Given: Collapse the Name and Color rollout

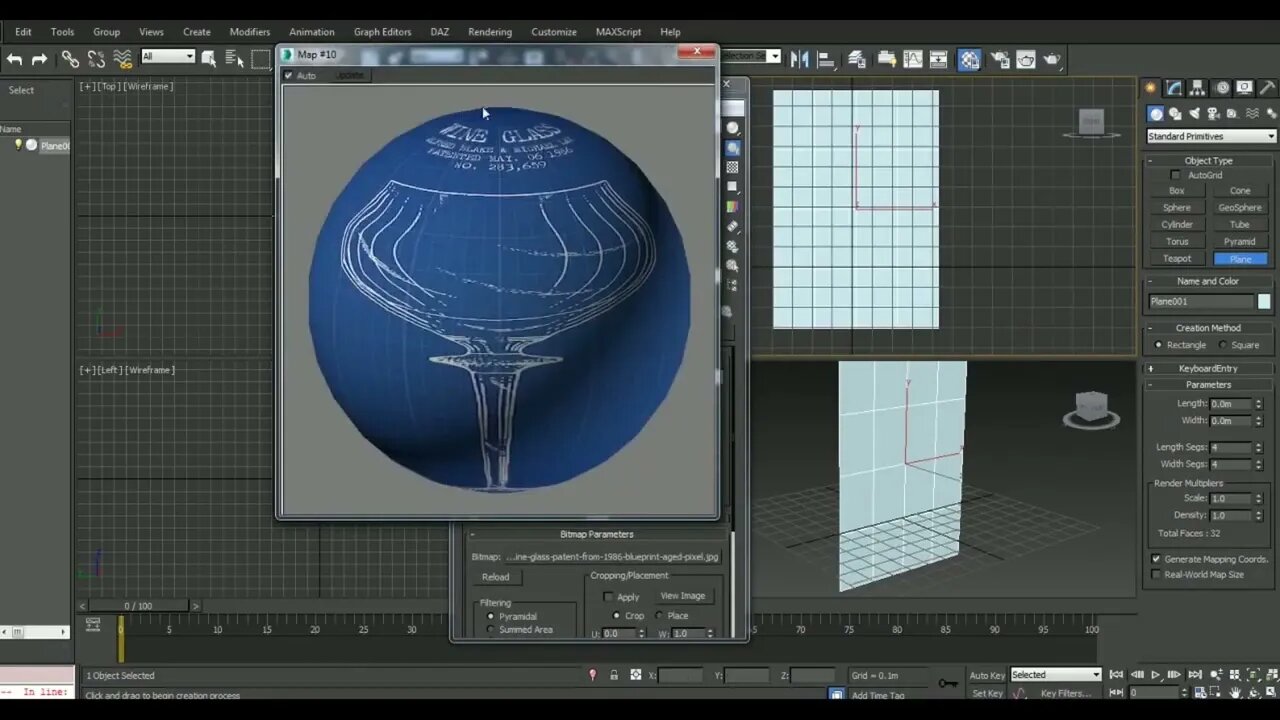Looking at the screenshot, I should click(1208, 281).
